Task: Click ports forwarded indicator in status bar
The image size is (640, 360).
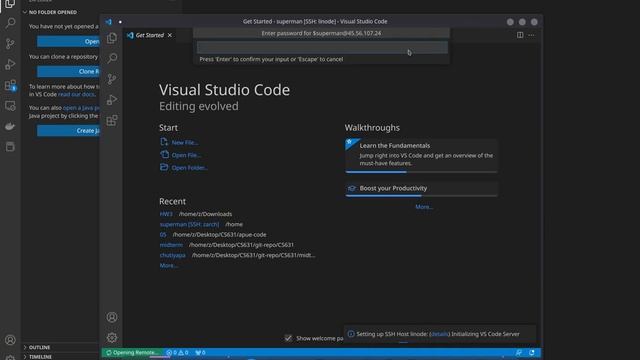Action: click(x=200, y=353)
